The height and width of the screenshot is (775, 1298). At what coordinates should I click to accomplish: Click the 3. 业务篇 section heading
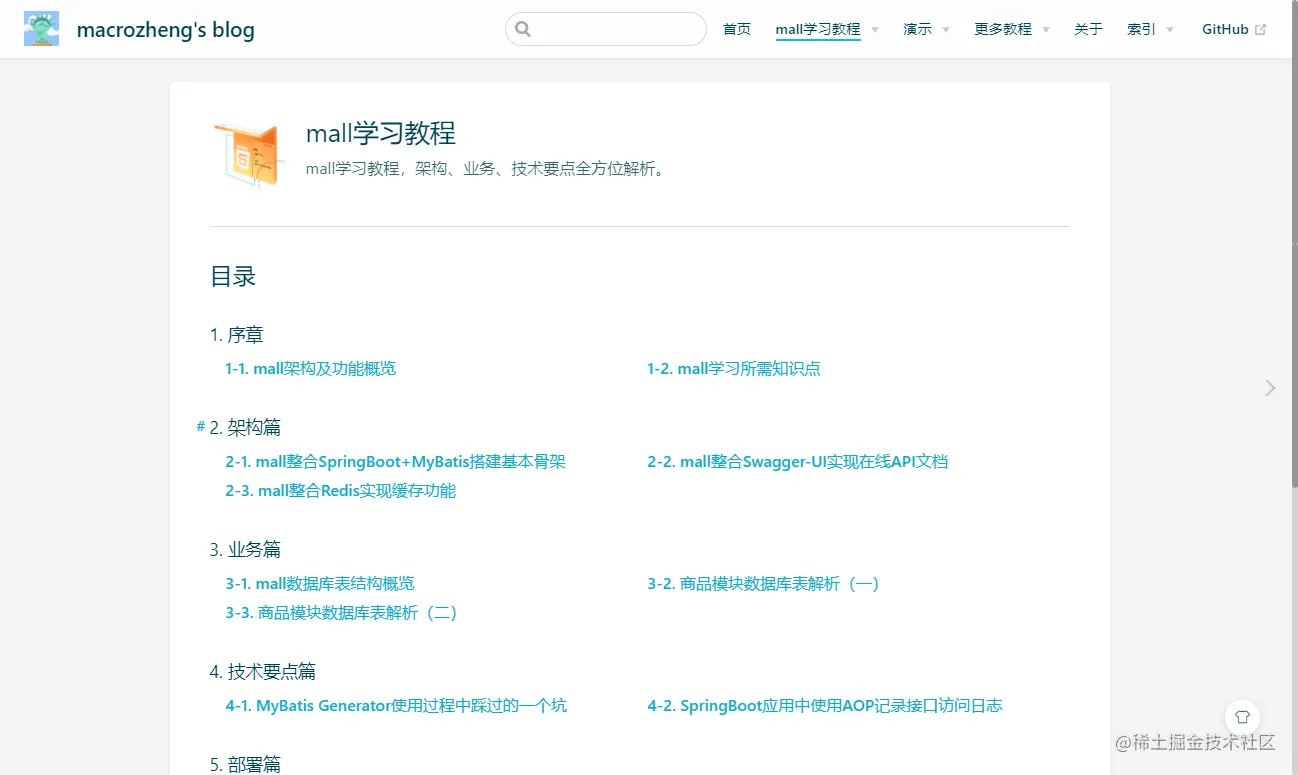245,549
